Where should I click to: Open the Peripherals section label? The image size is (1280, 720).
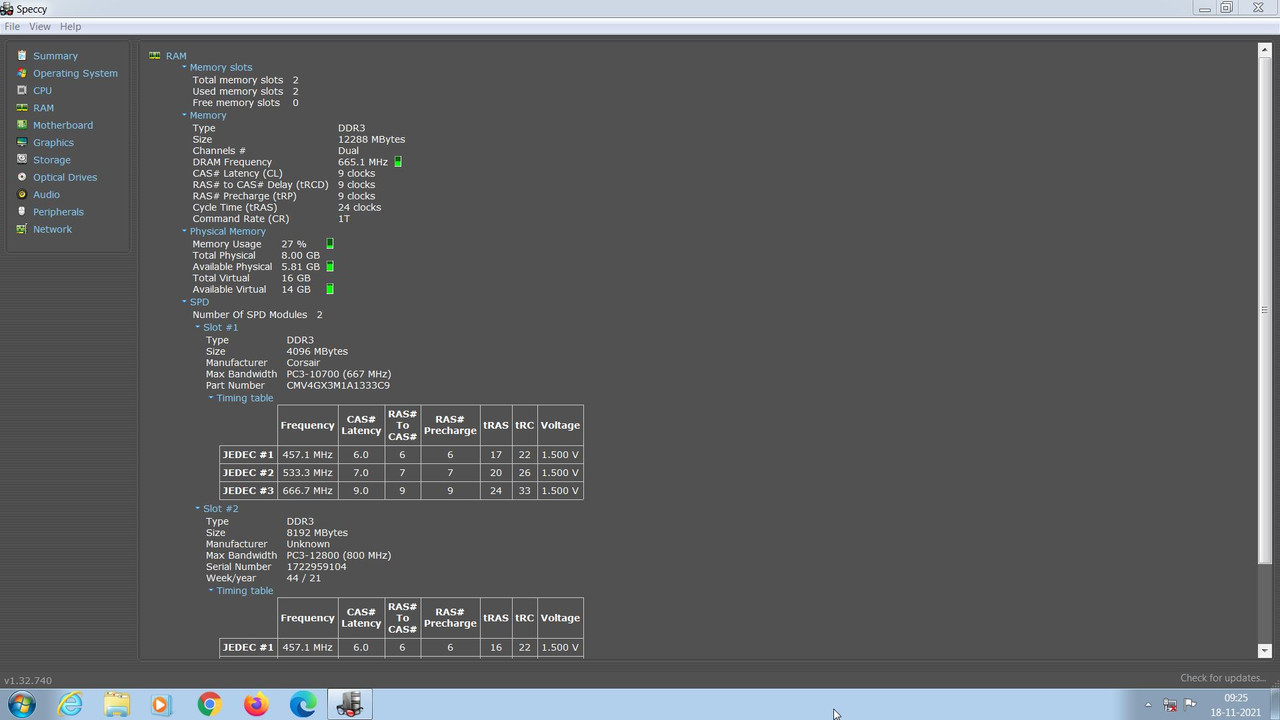58,212
